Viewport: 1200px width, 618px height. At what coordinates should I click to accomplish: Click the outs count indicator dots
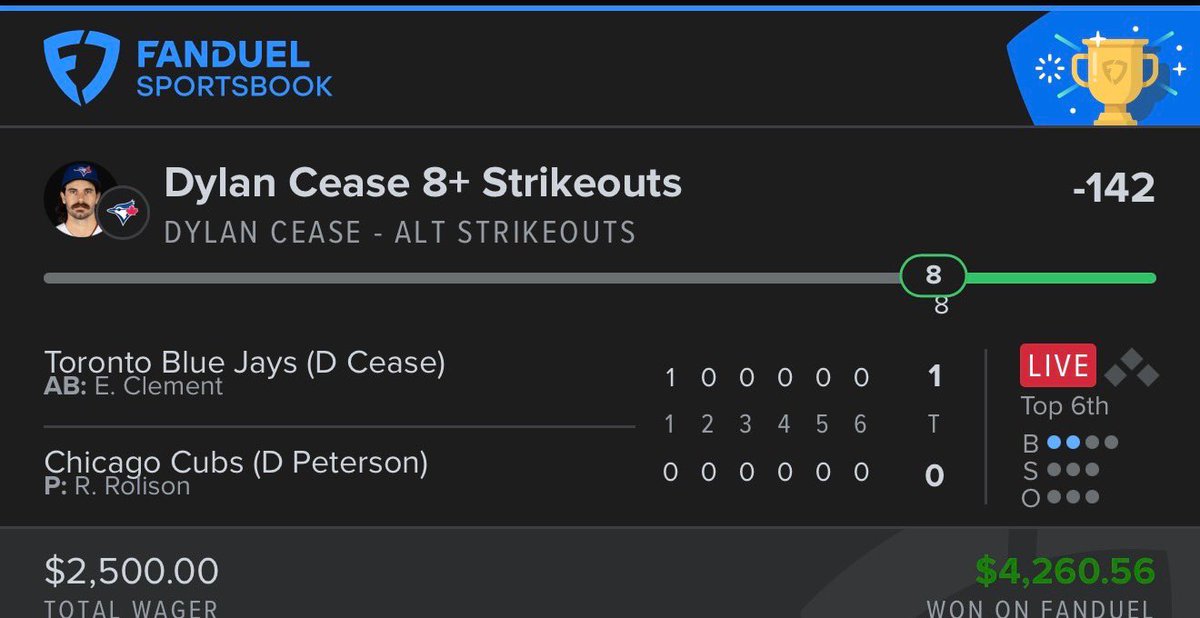tap(1071, 496)
